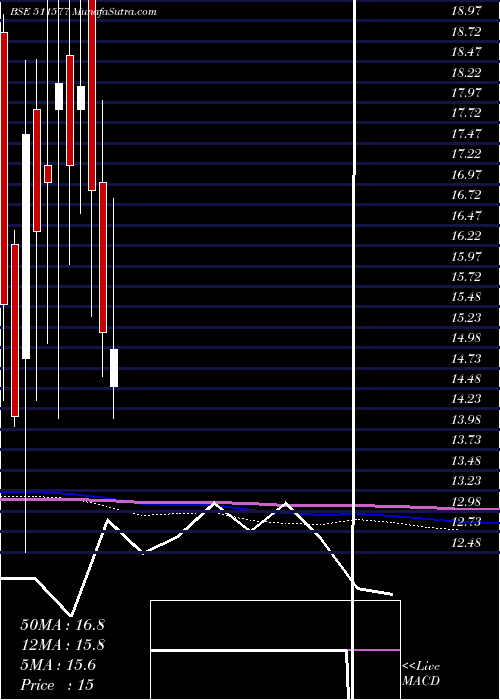Select the 15.23 axis value
Image resolution: width=500 pixels, height=700 pixels.
pyautogui.click(x=466, y=318)
